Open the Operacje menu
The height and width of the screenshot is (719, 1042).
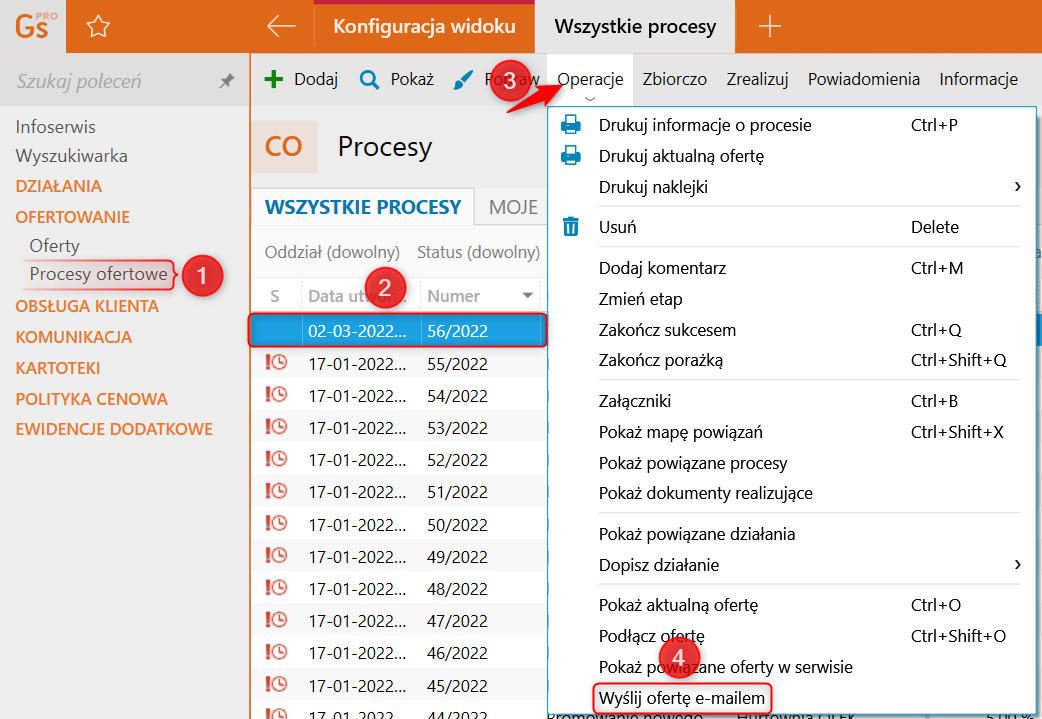590,80
